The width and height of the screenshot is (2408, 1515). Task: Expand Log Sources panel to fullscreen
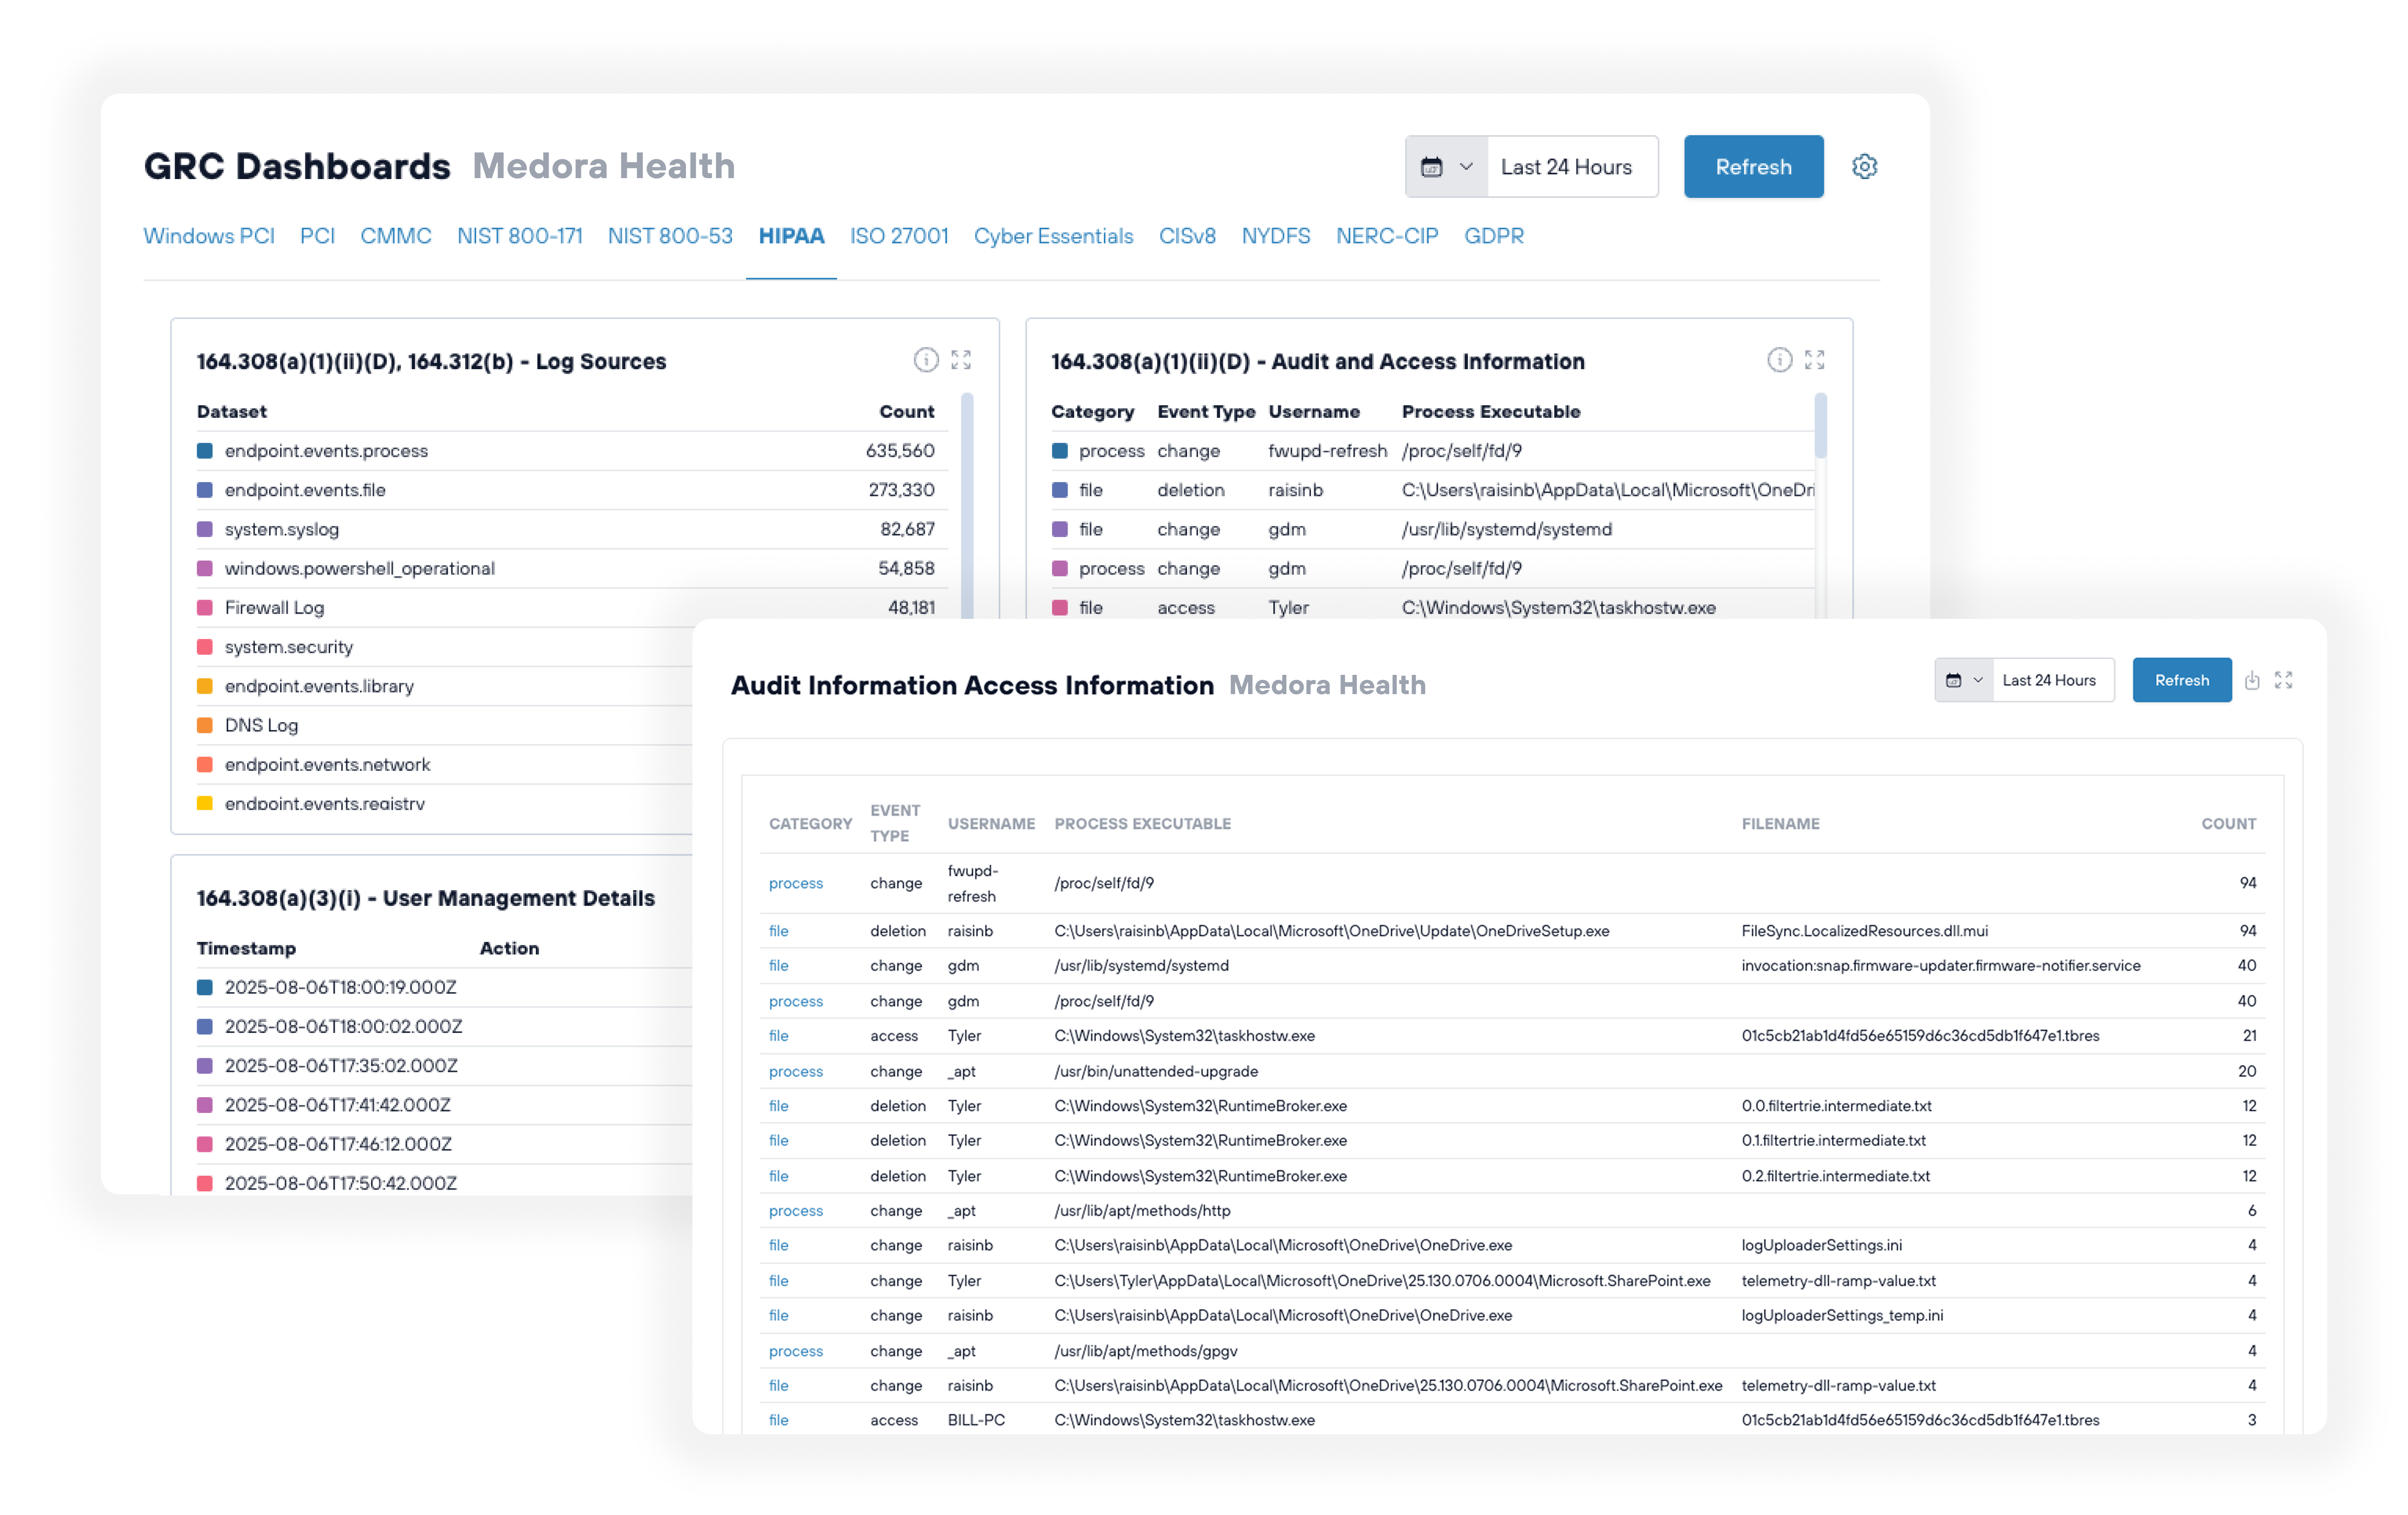(961, 360)
